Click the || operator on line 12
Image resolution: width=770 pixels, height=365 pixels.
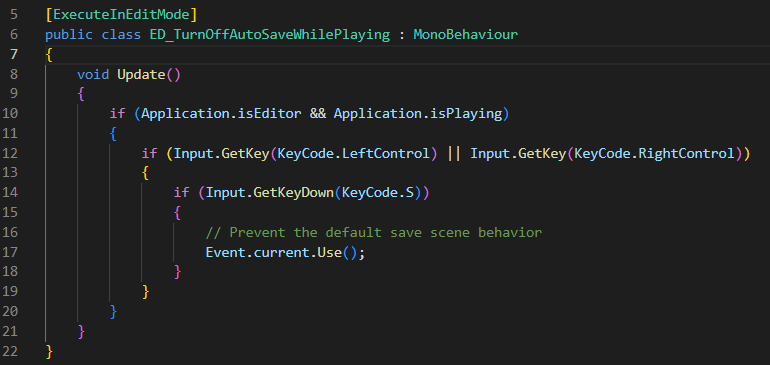pyautogui.click(x=454, y=153)
